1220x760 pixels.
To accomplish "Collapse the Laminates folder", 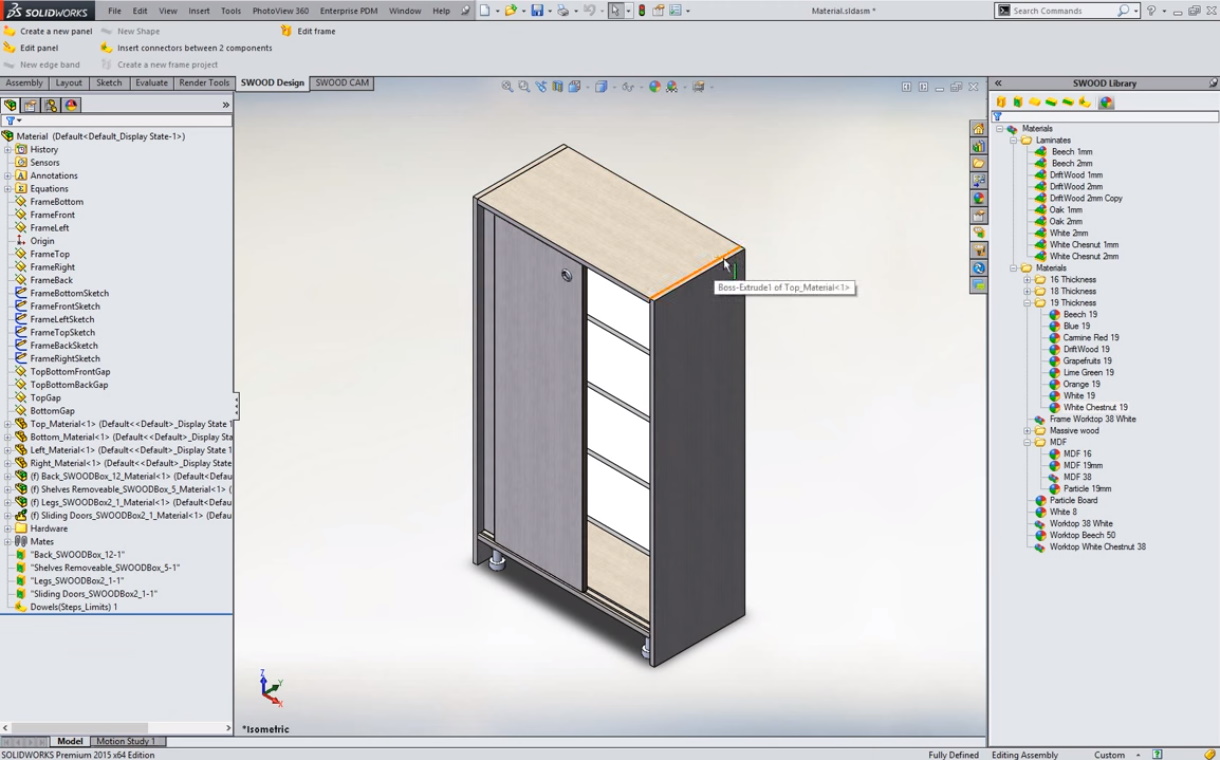I will click(x=1013, y=140).
